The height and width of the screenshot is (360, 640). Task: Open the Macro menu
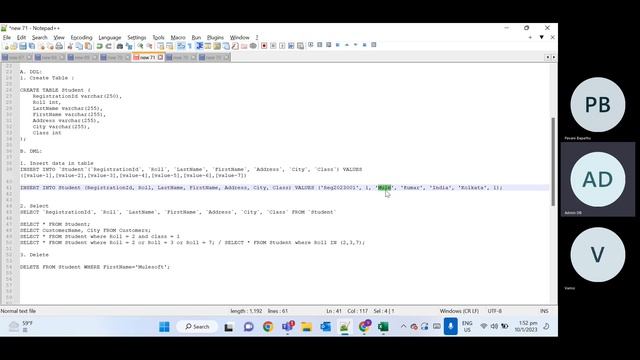point(178,37)
